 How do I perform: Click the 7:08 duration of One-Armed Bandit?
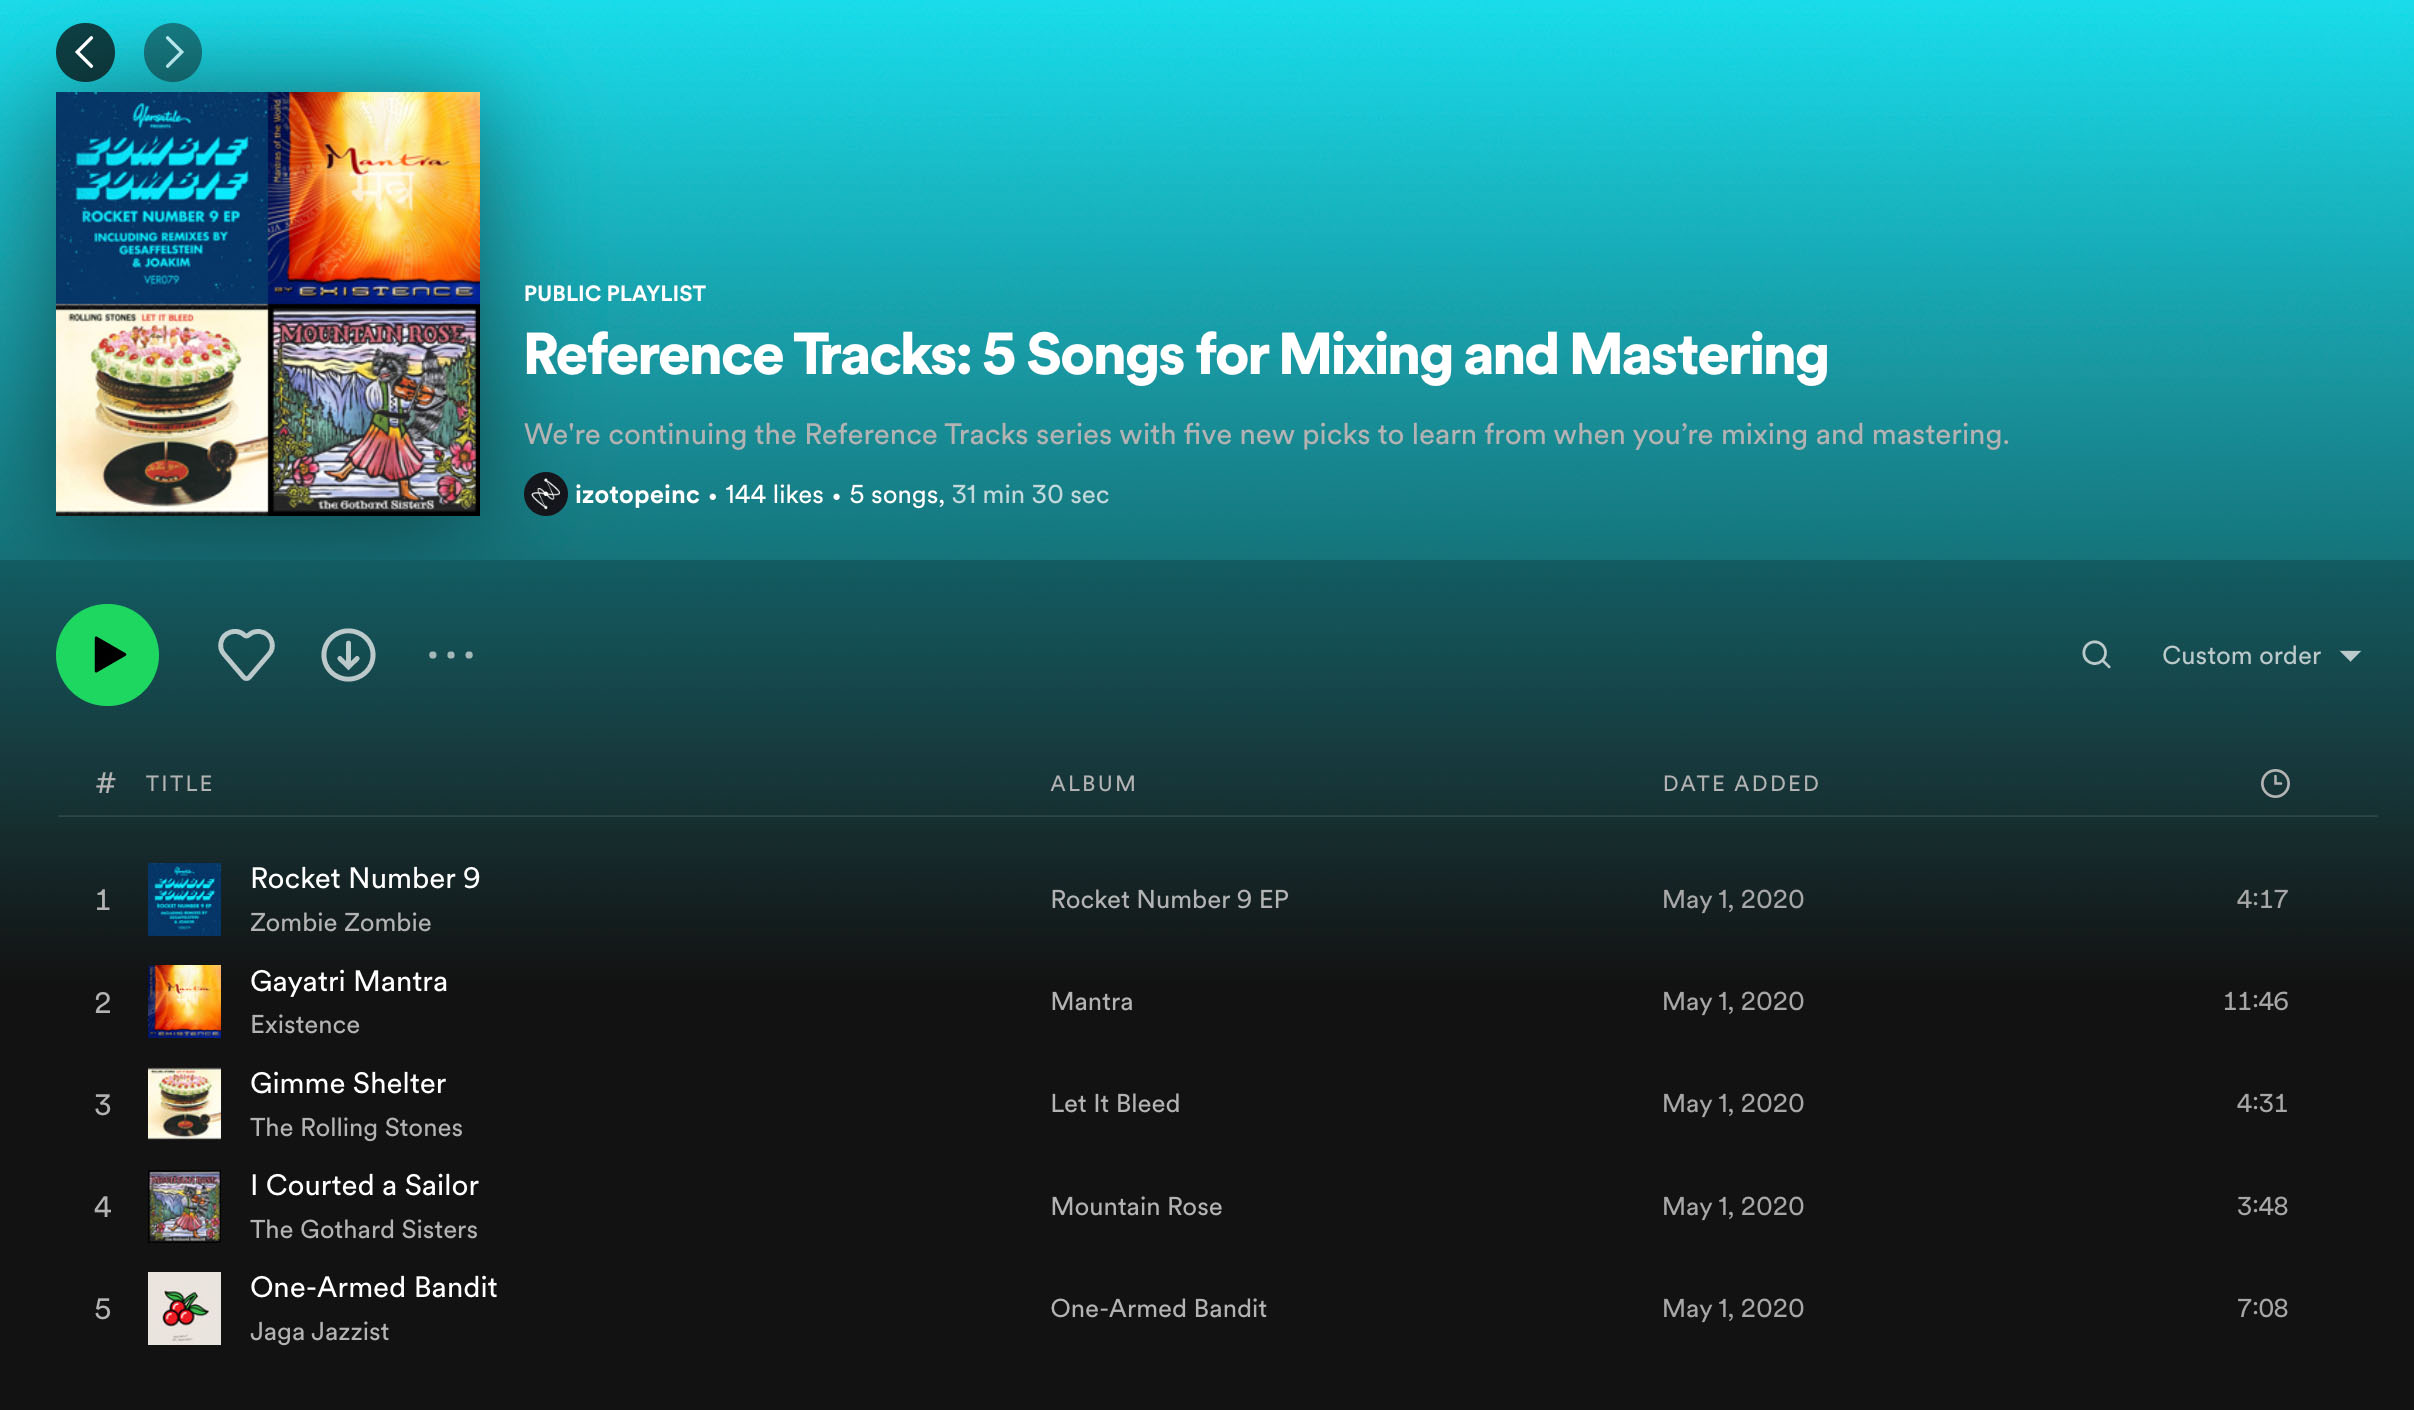point(2262,1308)
